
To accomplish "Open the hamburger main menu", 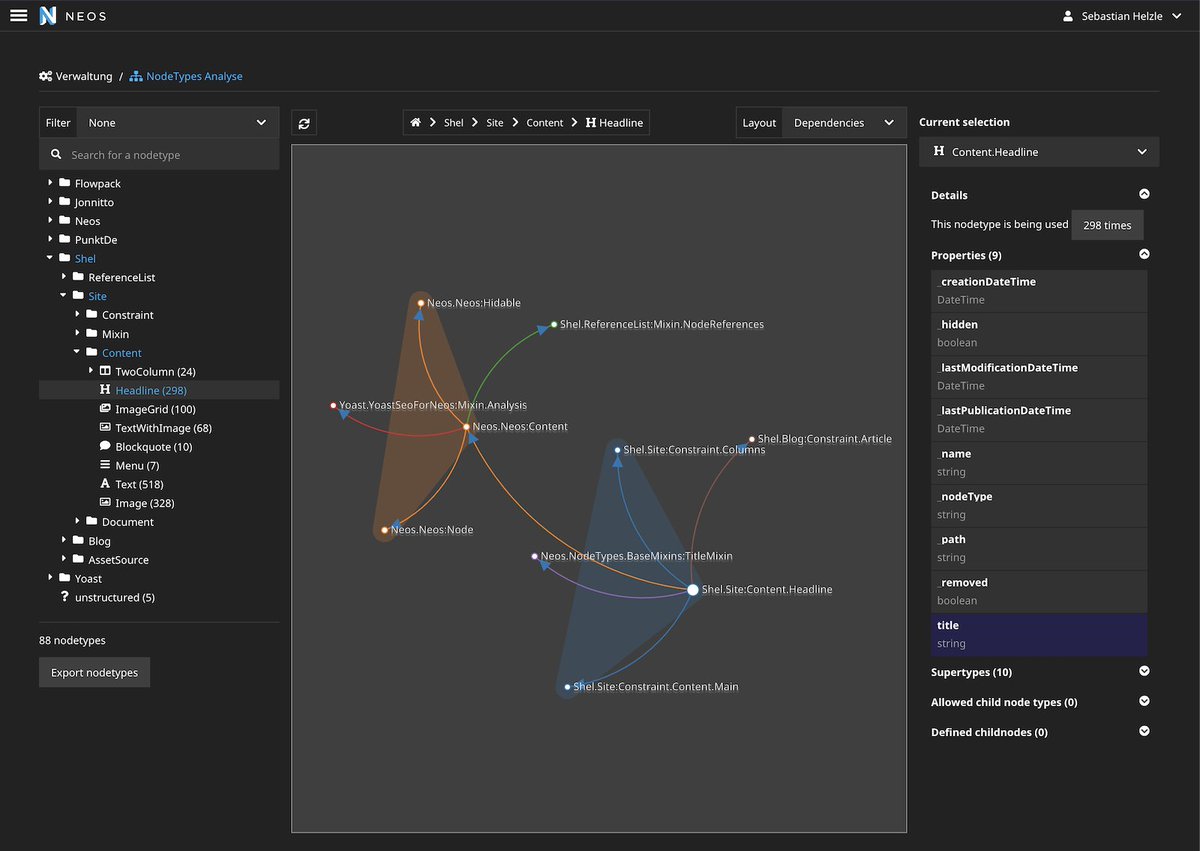I will [x=18, y=16].
